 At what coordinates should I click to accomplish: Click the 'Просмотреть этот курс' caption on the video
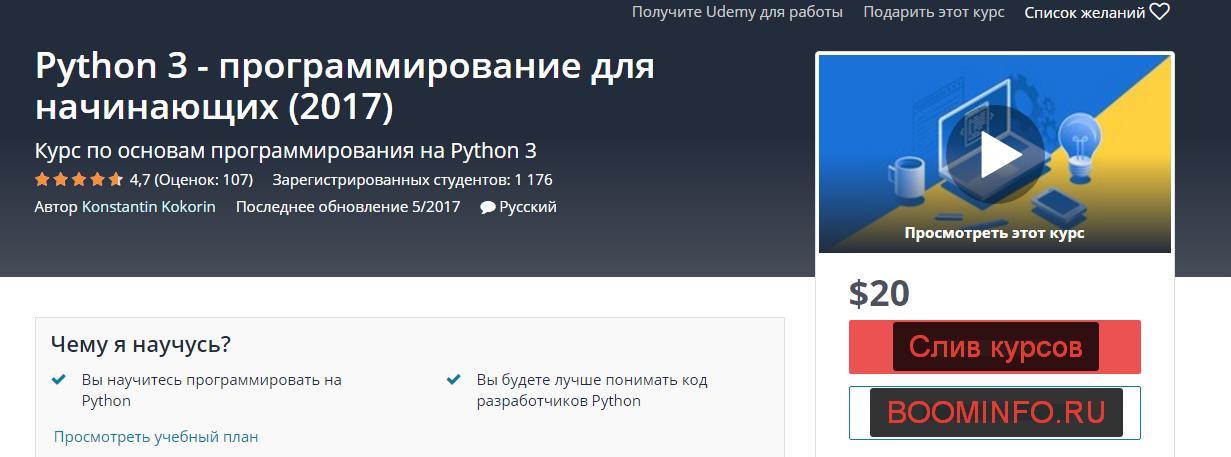[x=994, y=233]
